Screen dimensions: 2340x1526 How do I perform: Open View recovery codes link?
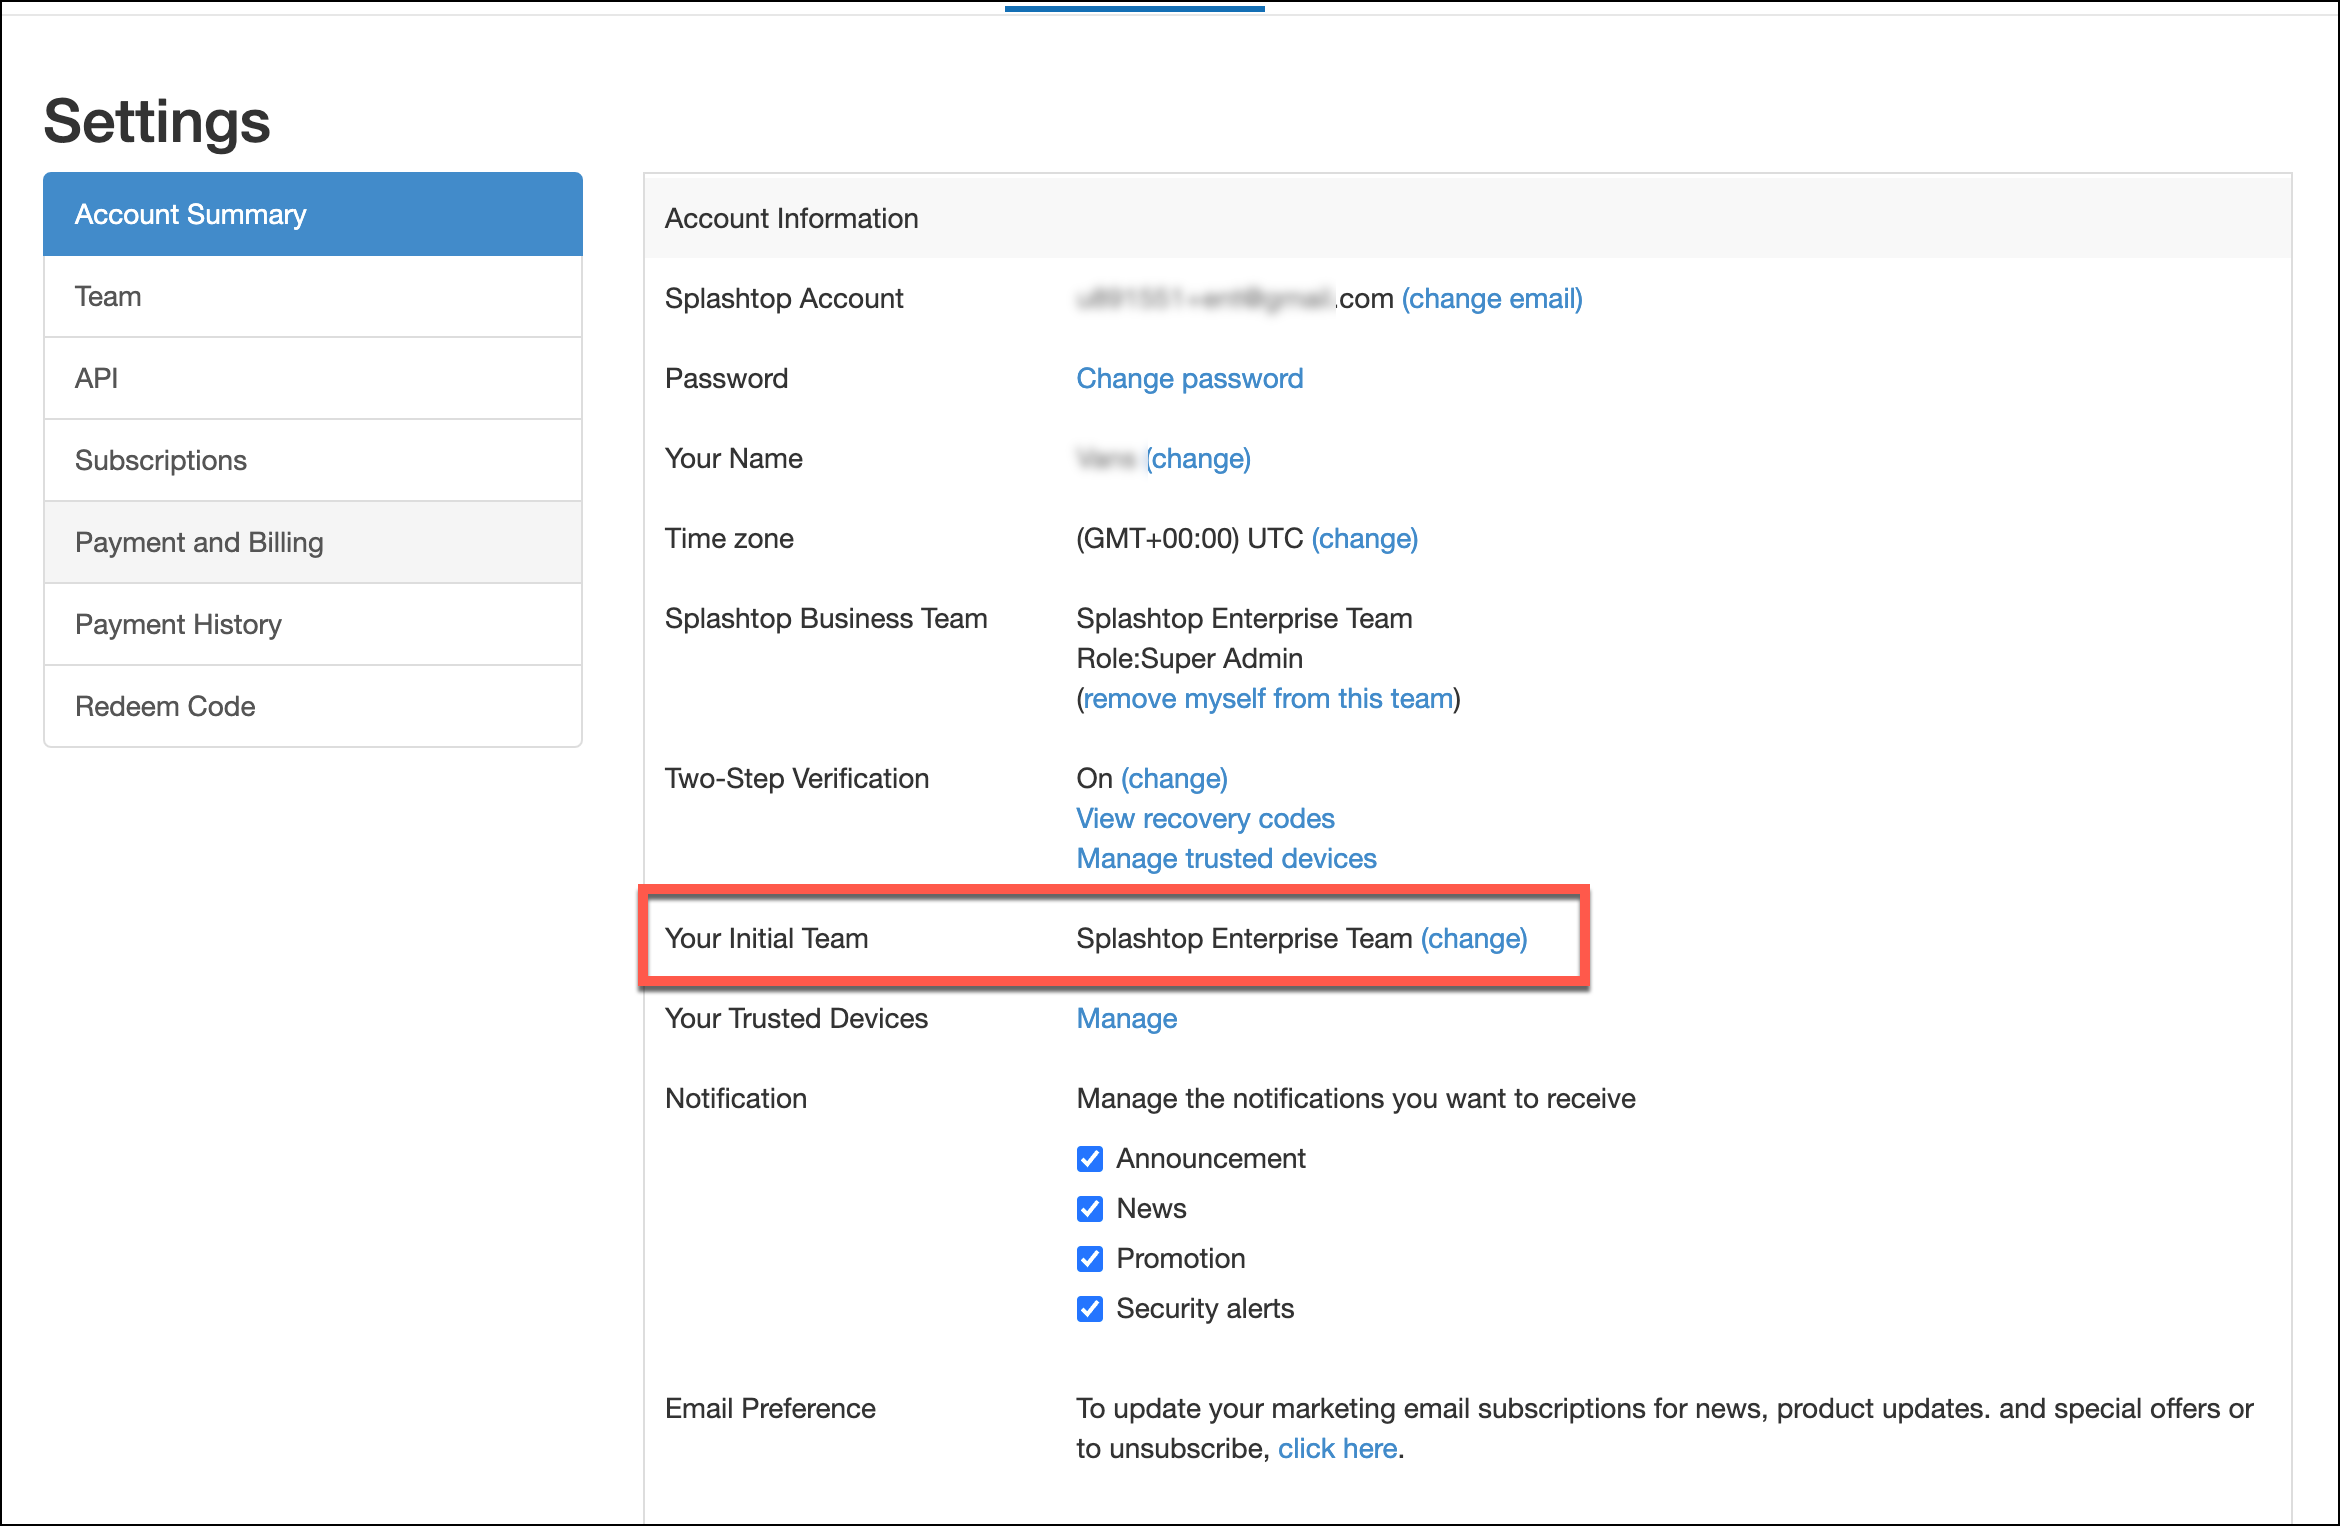coord(1205,819)
